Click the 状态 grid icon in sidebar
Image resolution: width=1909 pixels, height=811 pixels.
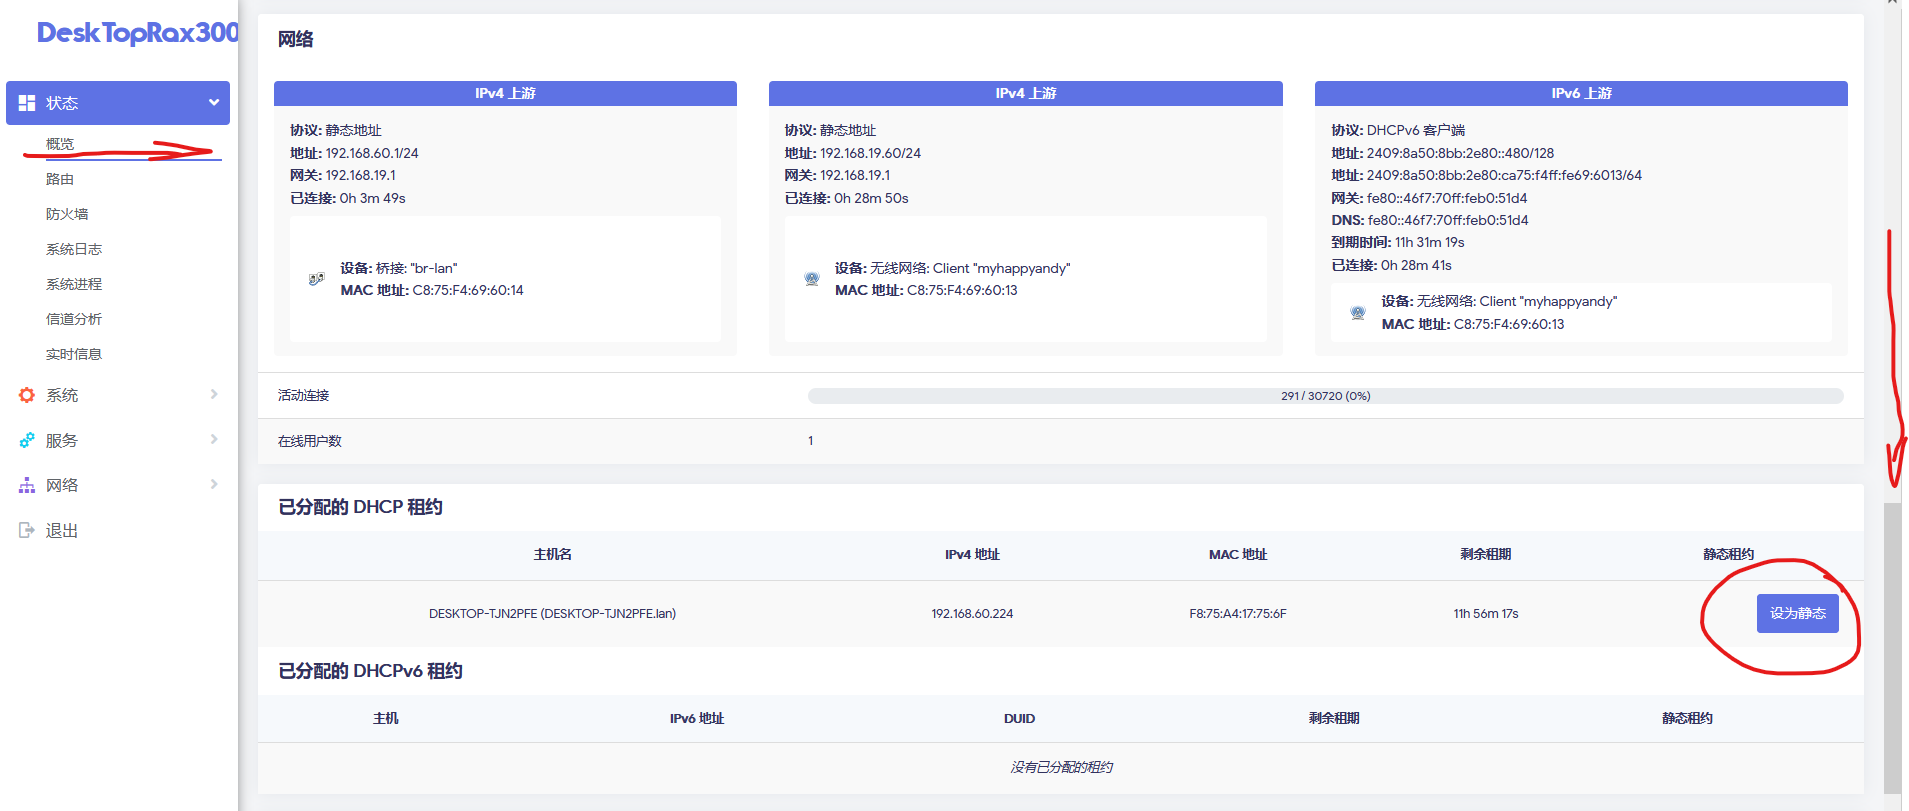click(27, 103)
